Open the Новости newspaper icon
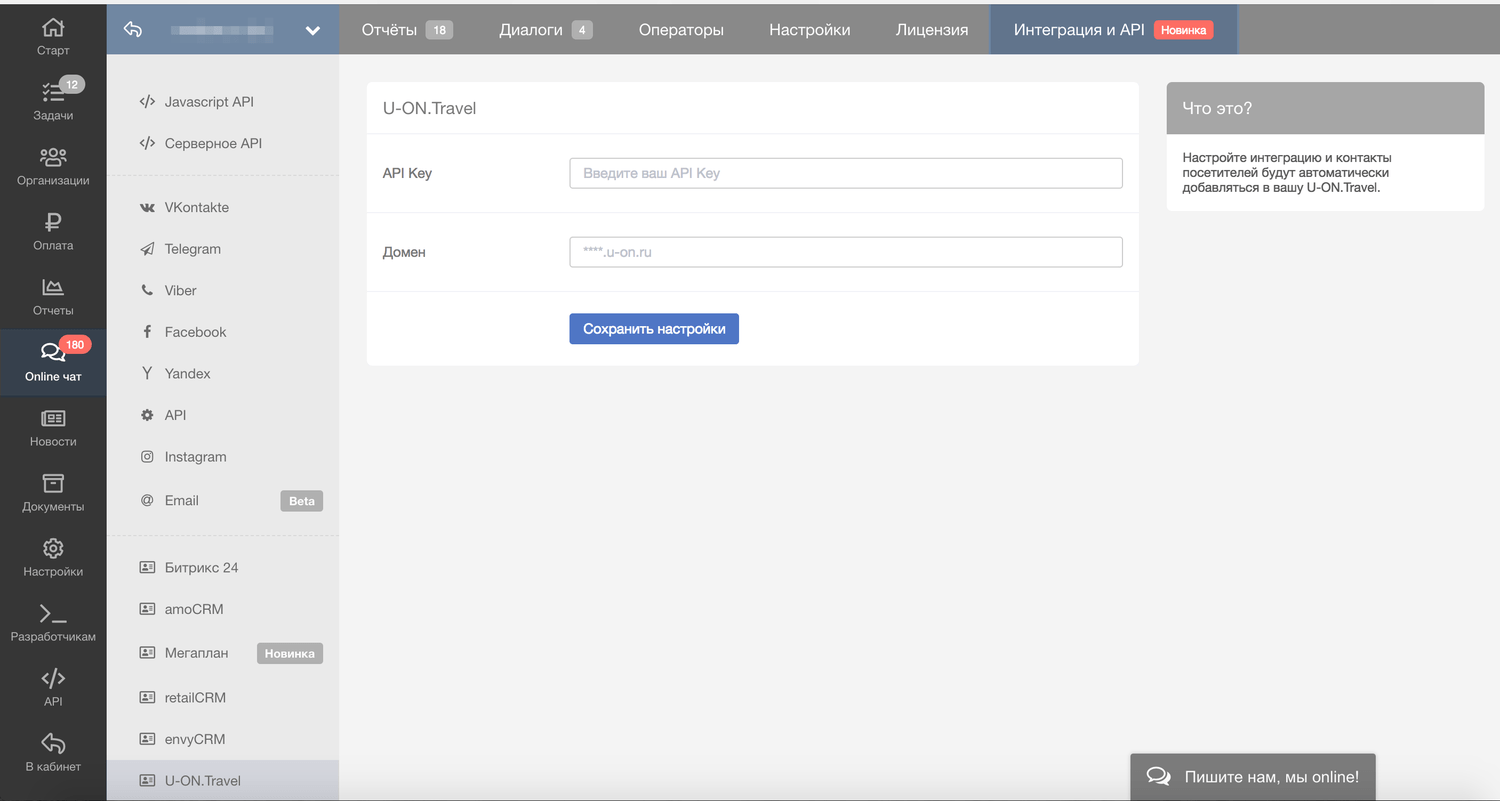This screenshot has height=801, width=1500. pos(53,418)
